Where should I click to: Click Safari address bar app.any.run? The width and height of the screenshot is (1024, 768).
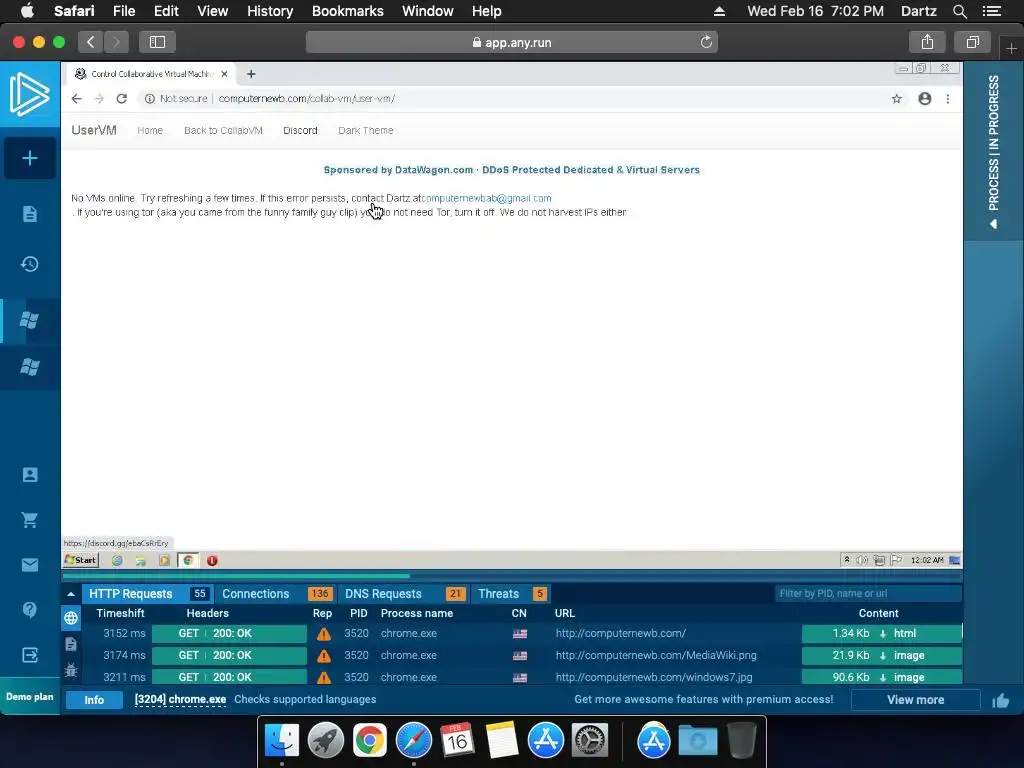pos(512,42)
